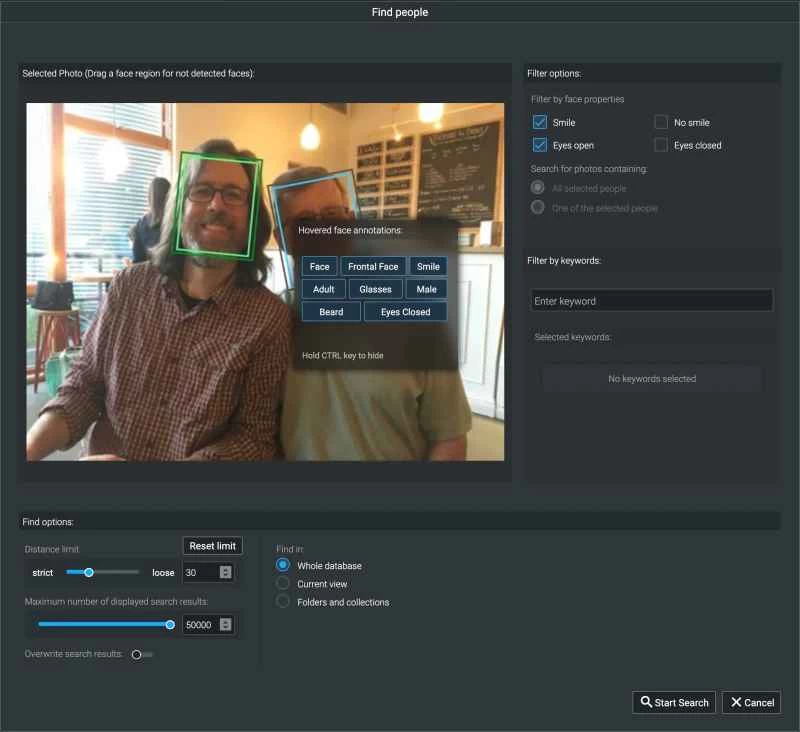Click the maximum search results slider handle

pos(170,624)
